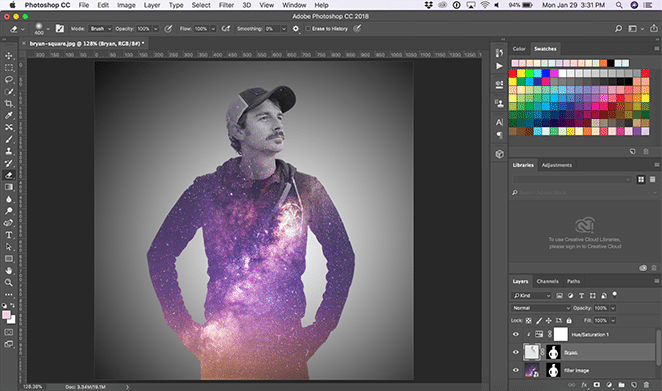Viewport: 662px width, 391px height.
Task: Add a layer mask
Action: [x=597, y=385]
